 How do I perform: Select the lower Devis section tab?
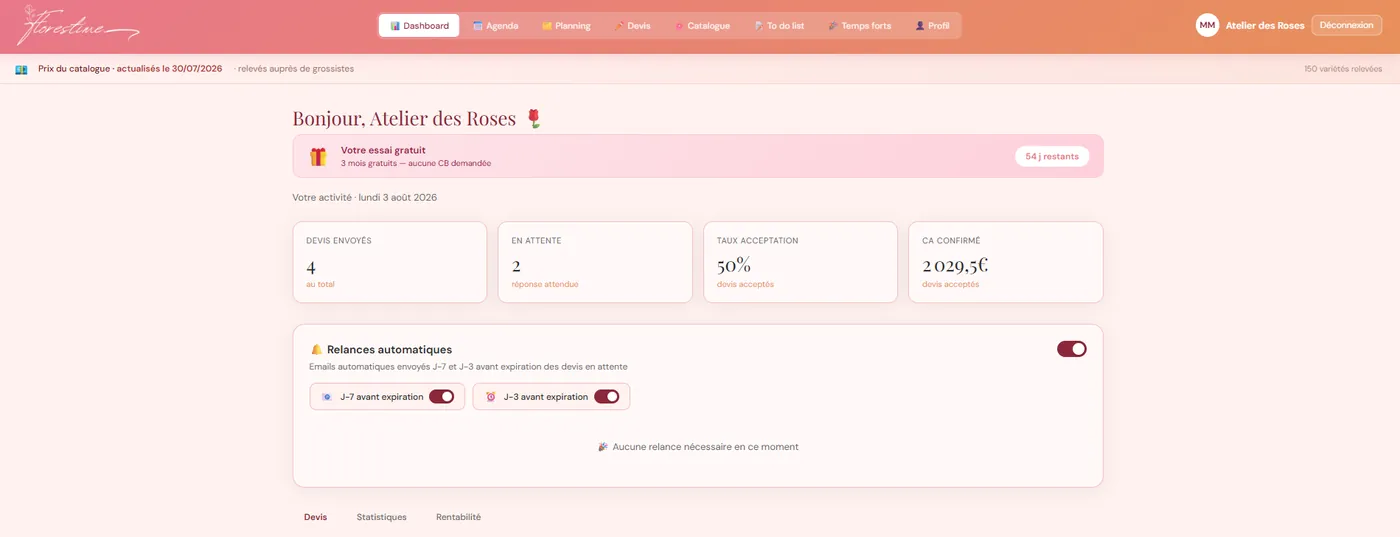point(315,517)
